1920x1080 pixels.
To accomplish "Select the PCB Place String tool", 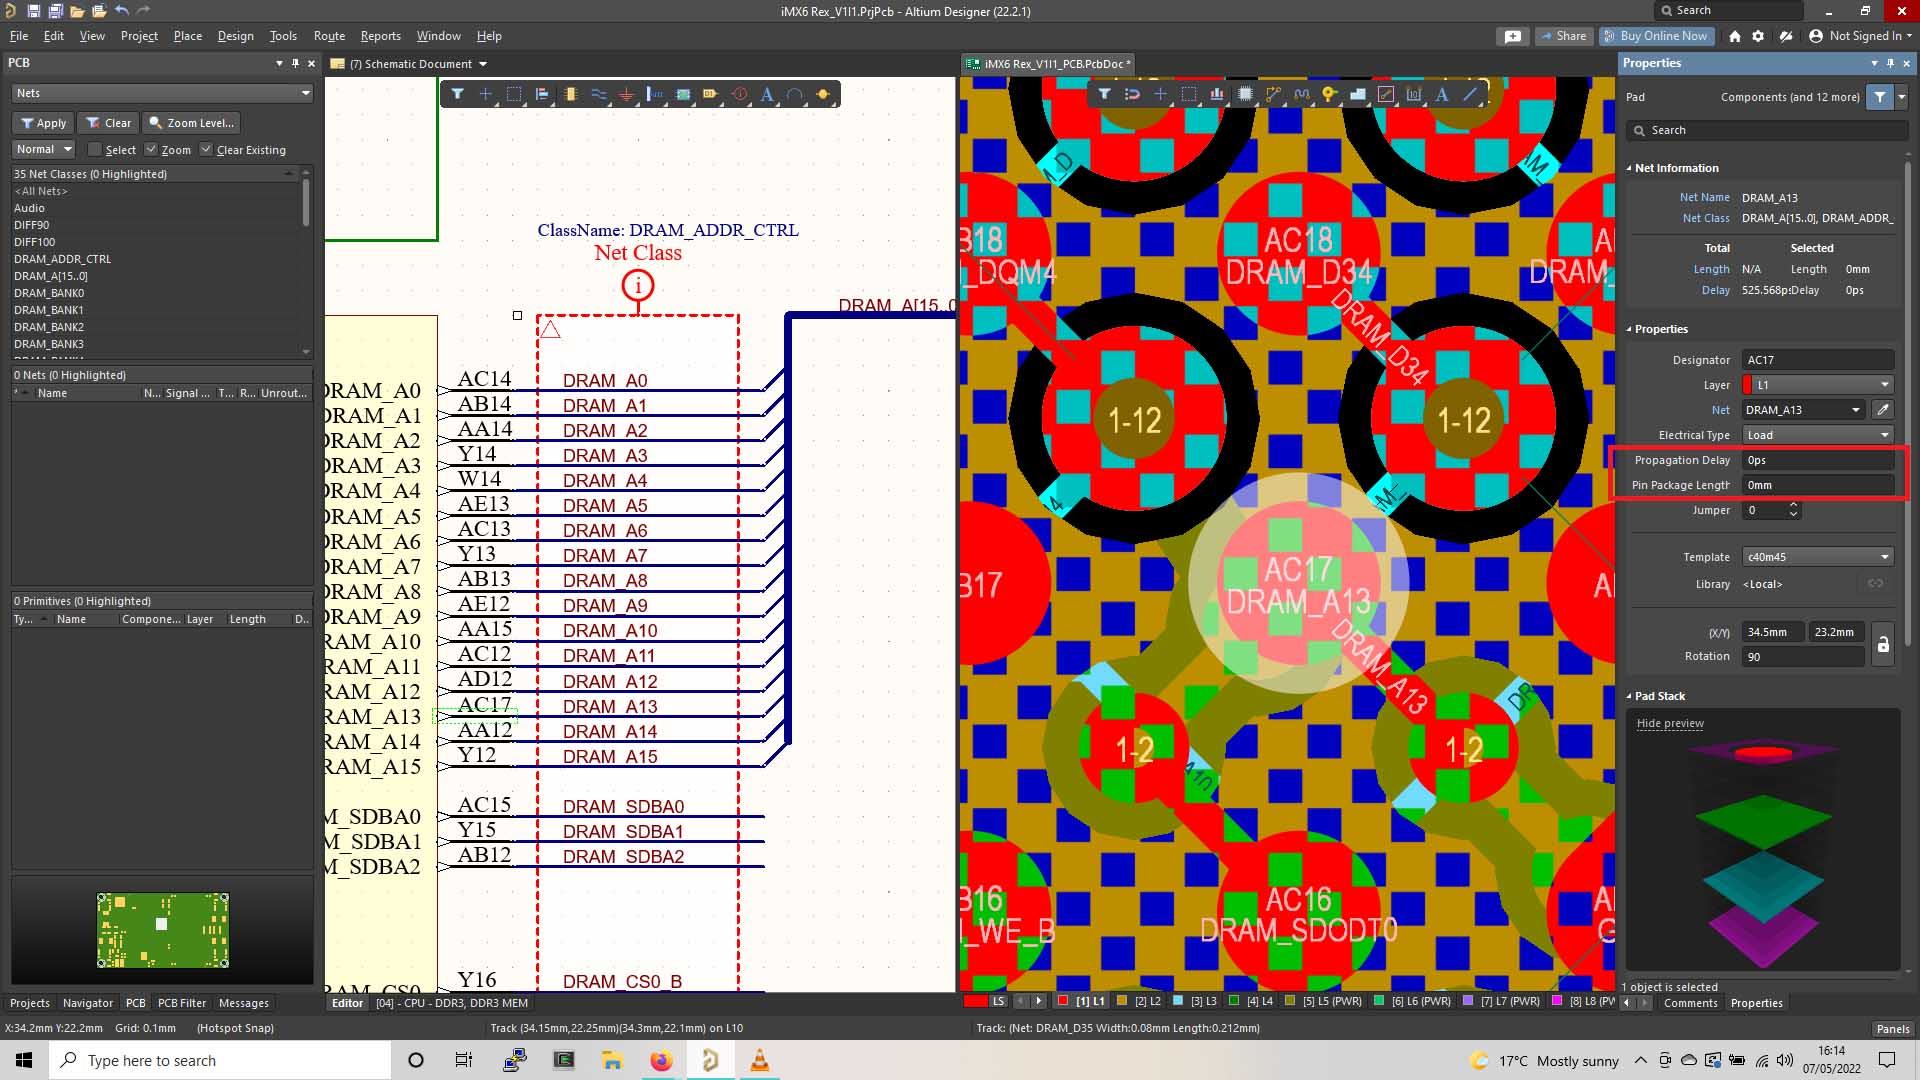I will [1441, 94].
